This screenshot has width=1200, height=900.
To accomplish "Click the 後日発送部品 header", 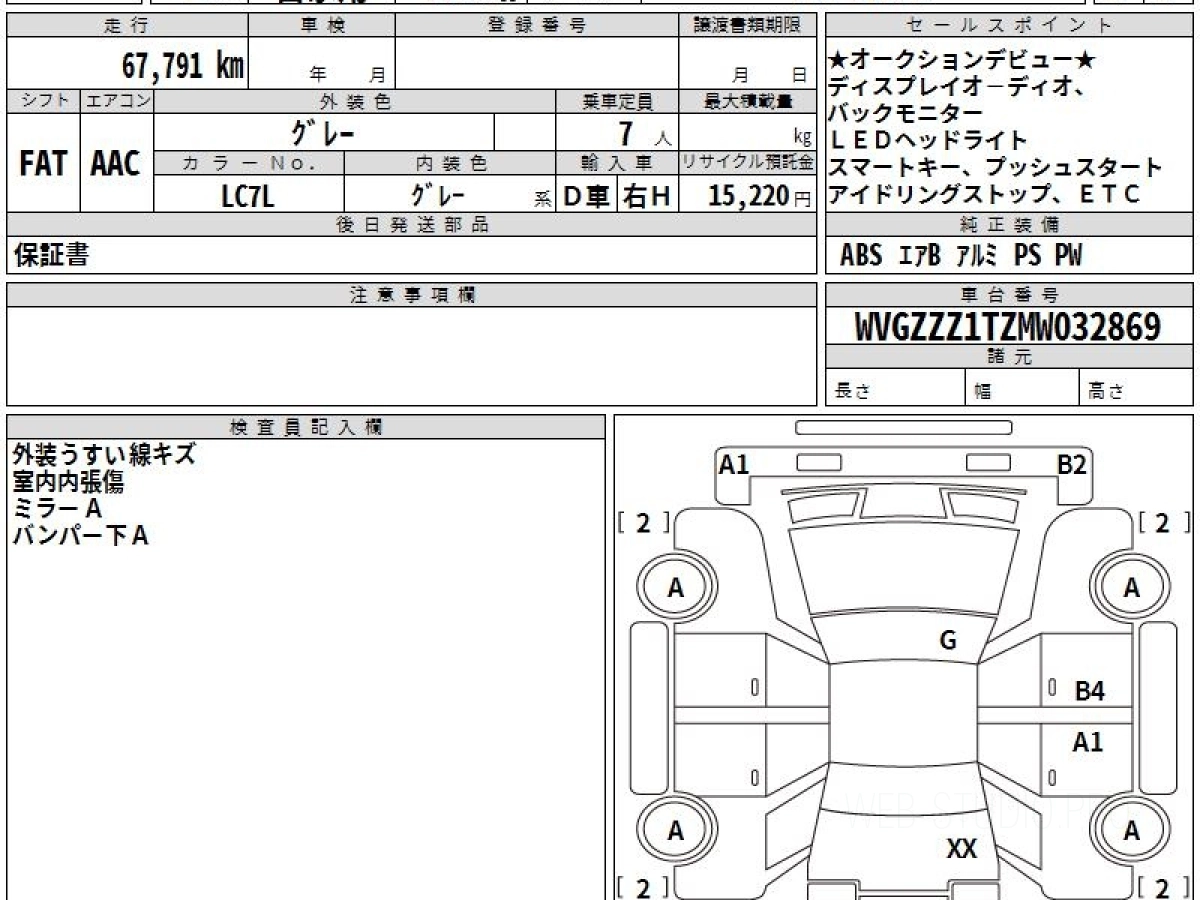I will coord(411,225).
